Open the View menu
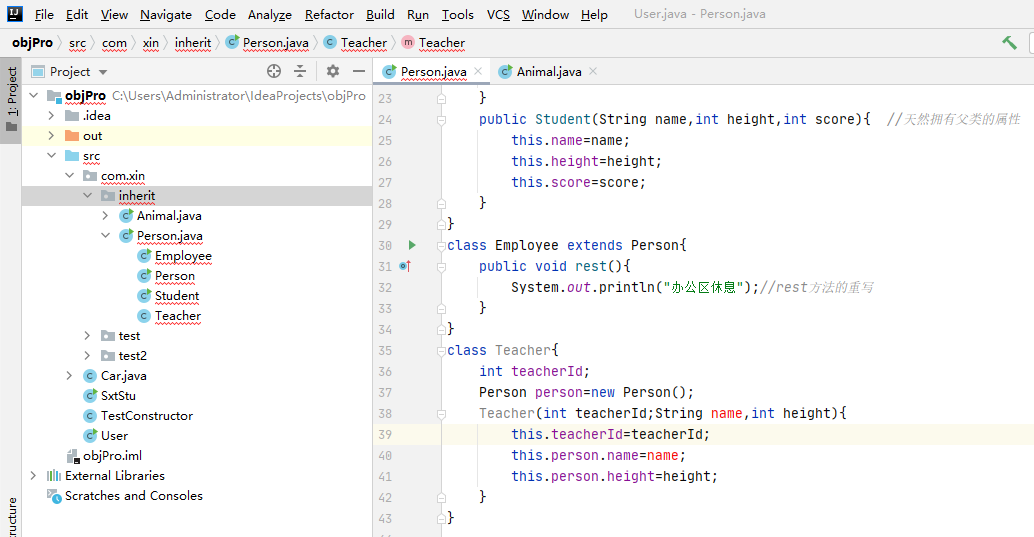 (114, 15)
